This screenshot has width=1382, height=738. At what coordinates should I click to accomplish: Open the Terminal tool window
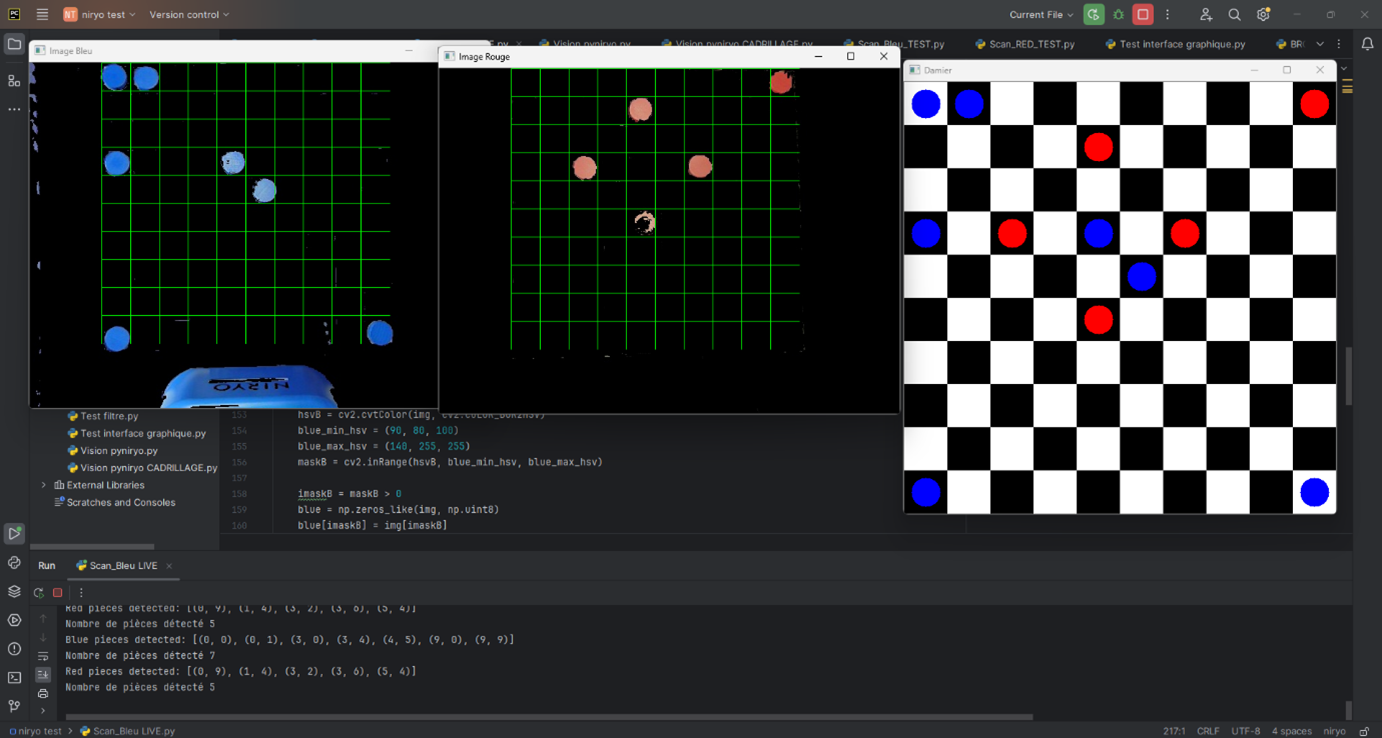tap(14, 677)
